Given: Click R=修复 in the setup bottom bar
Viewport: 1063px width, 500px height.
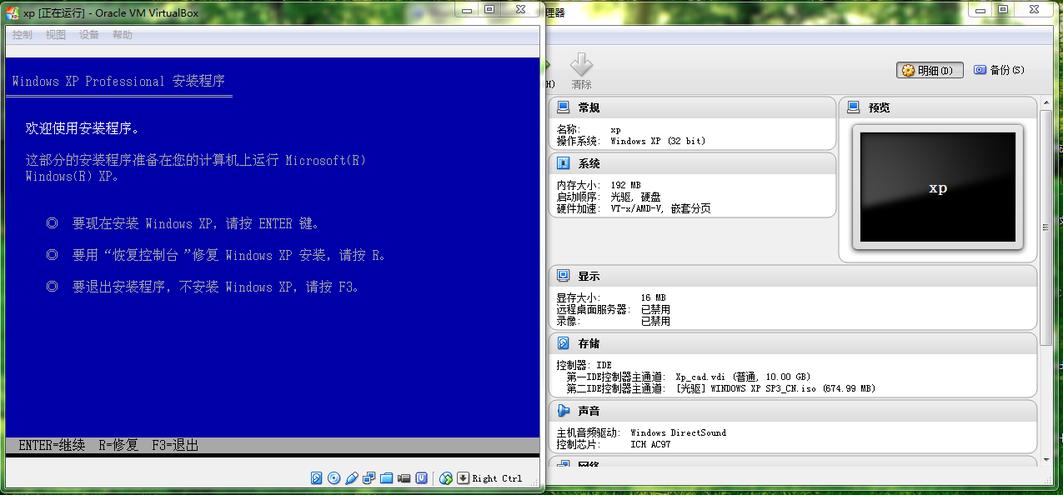Looking at the screenshot, I should 119,446.
